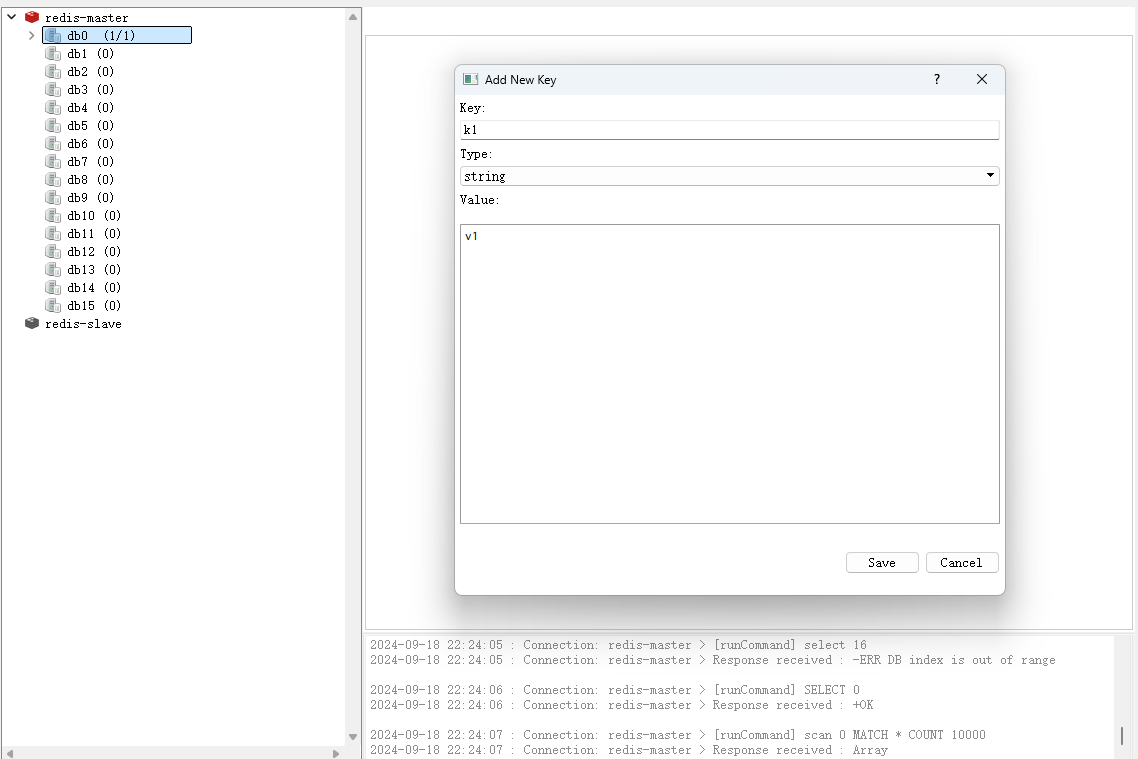Click tree panel horizontal scroll right arrow
Viewport: 1138px width, 759px height.
pyautogui.click(x=335, y=753)
